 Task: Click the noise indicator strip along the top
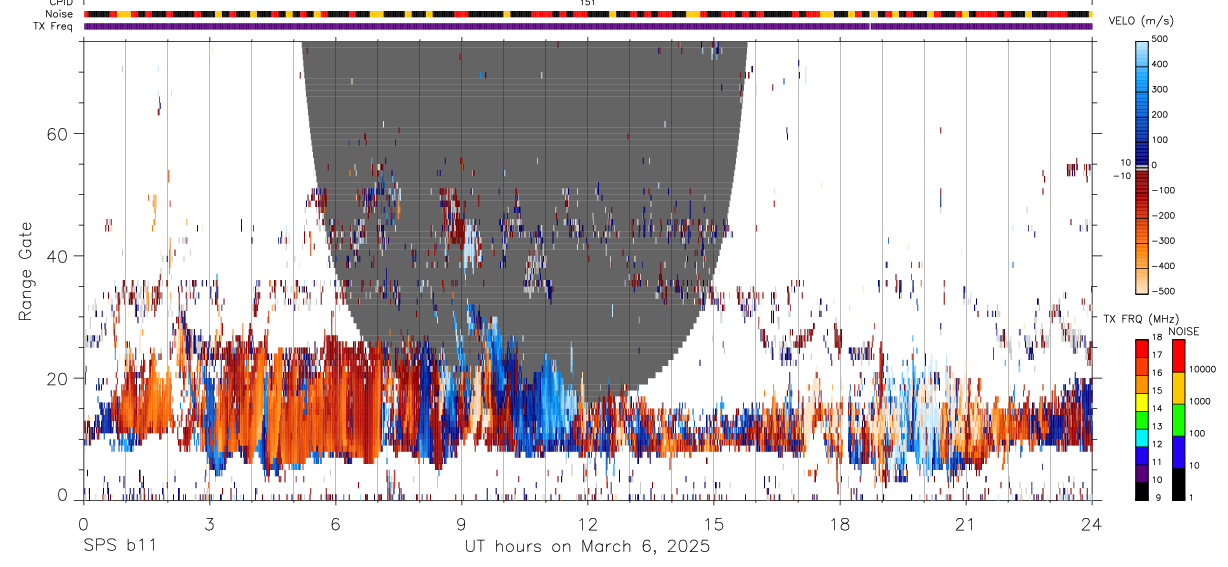(x=588, y=14)
